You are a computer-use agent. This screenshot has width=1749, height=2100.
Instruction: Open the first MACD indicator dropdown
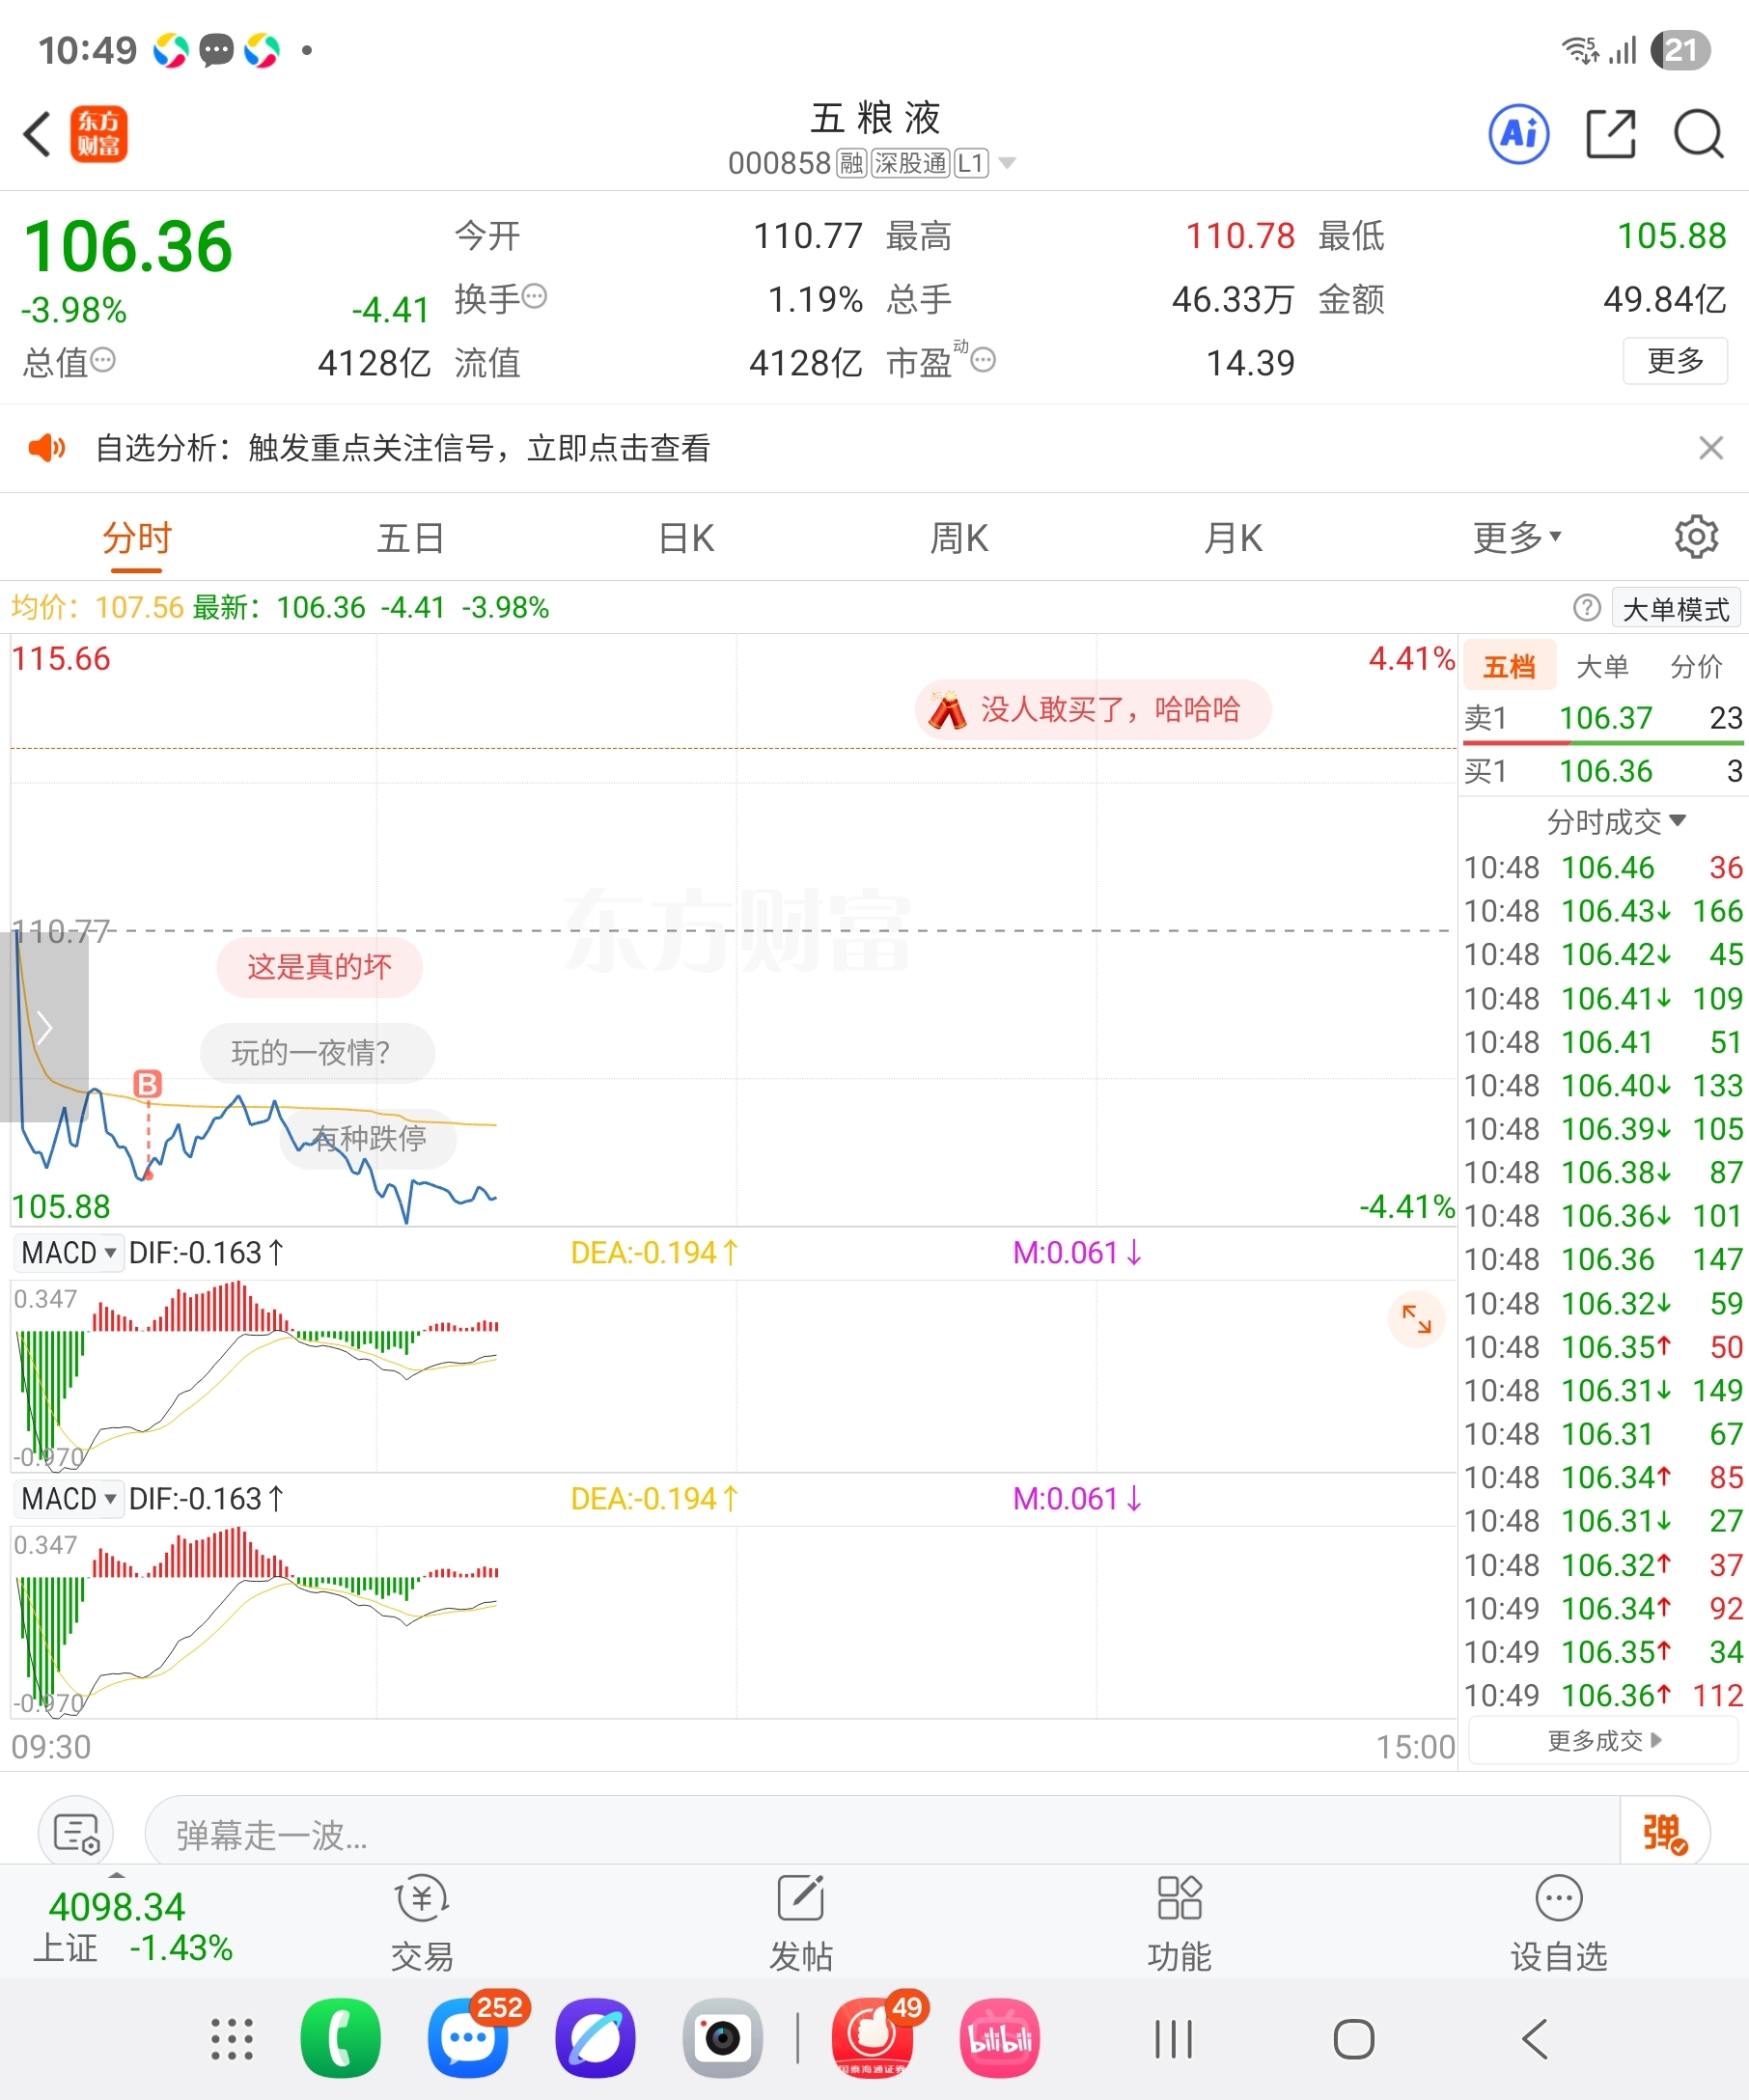click(68, 1252)
